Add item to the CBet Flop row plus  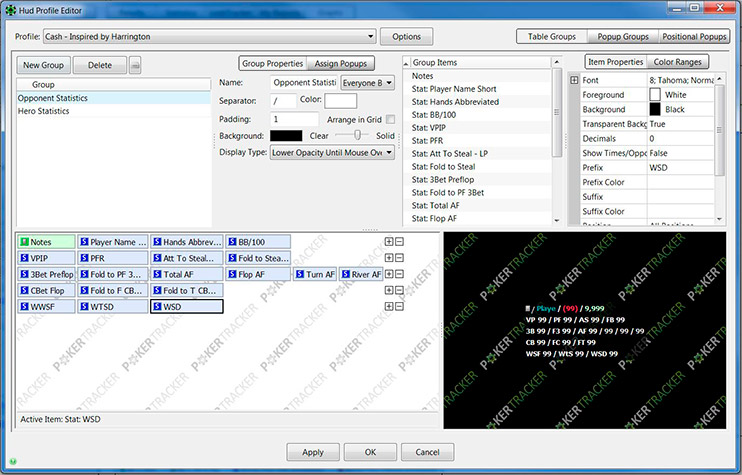coord(389,290)
